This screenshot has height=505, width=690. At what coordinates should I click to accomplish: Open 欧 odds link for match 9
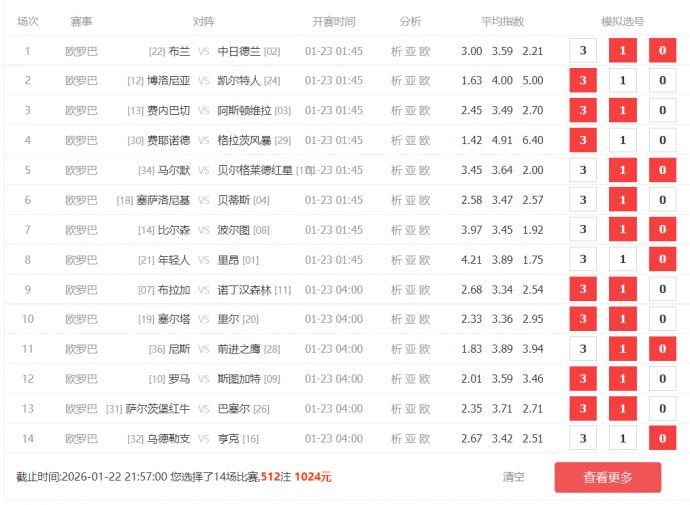[x=425, y=290]
